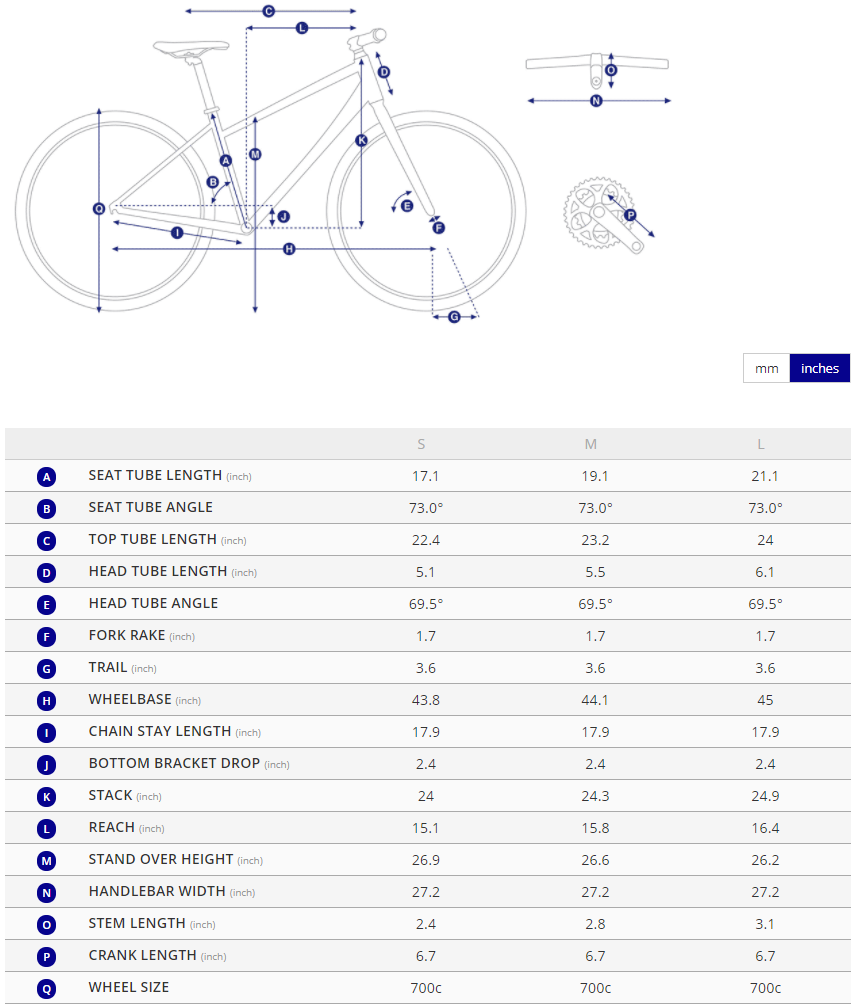This screenshot has height=1008, width=856.
Task: Click the crankset illustration
Action: tap(598, 212)
